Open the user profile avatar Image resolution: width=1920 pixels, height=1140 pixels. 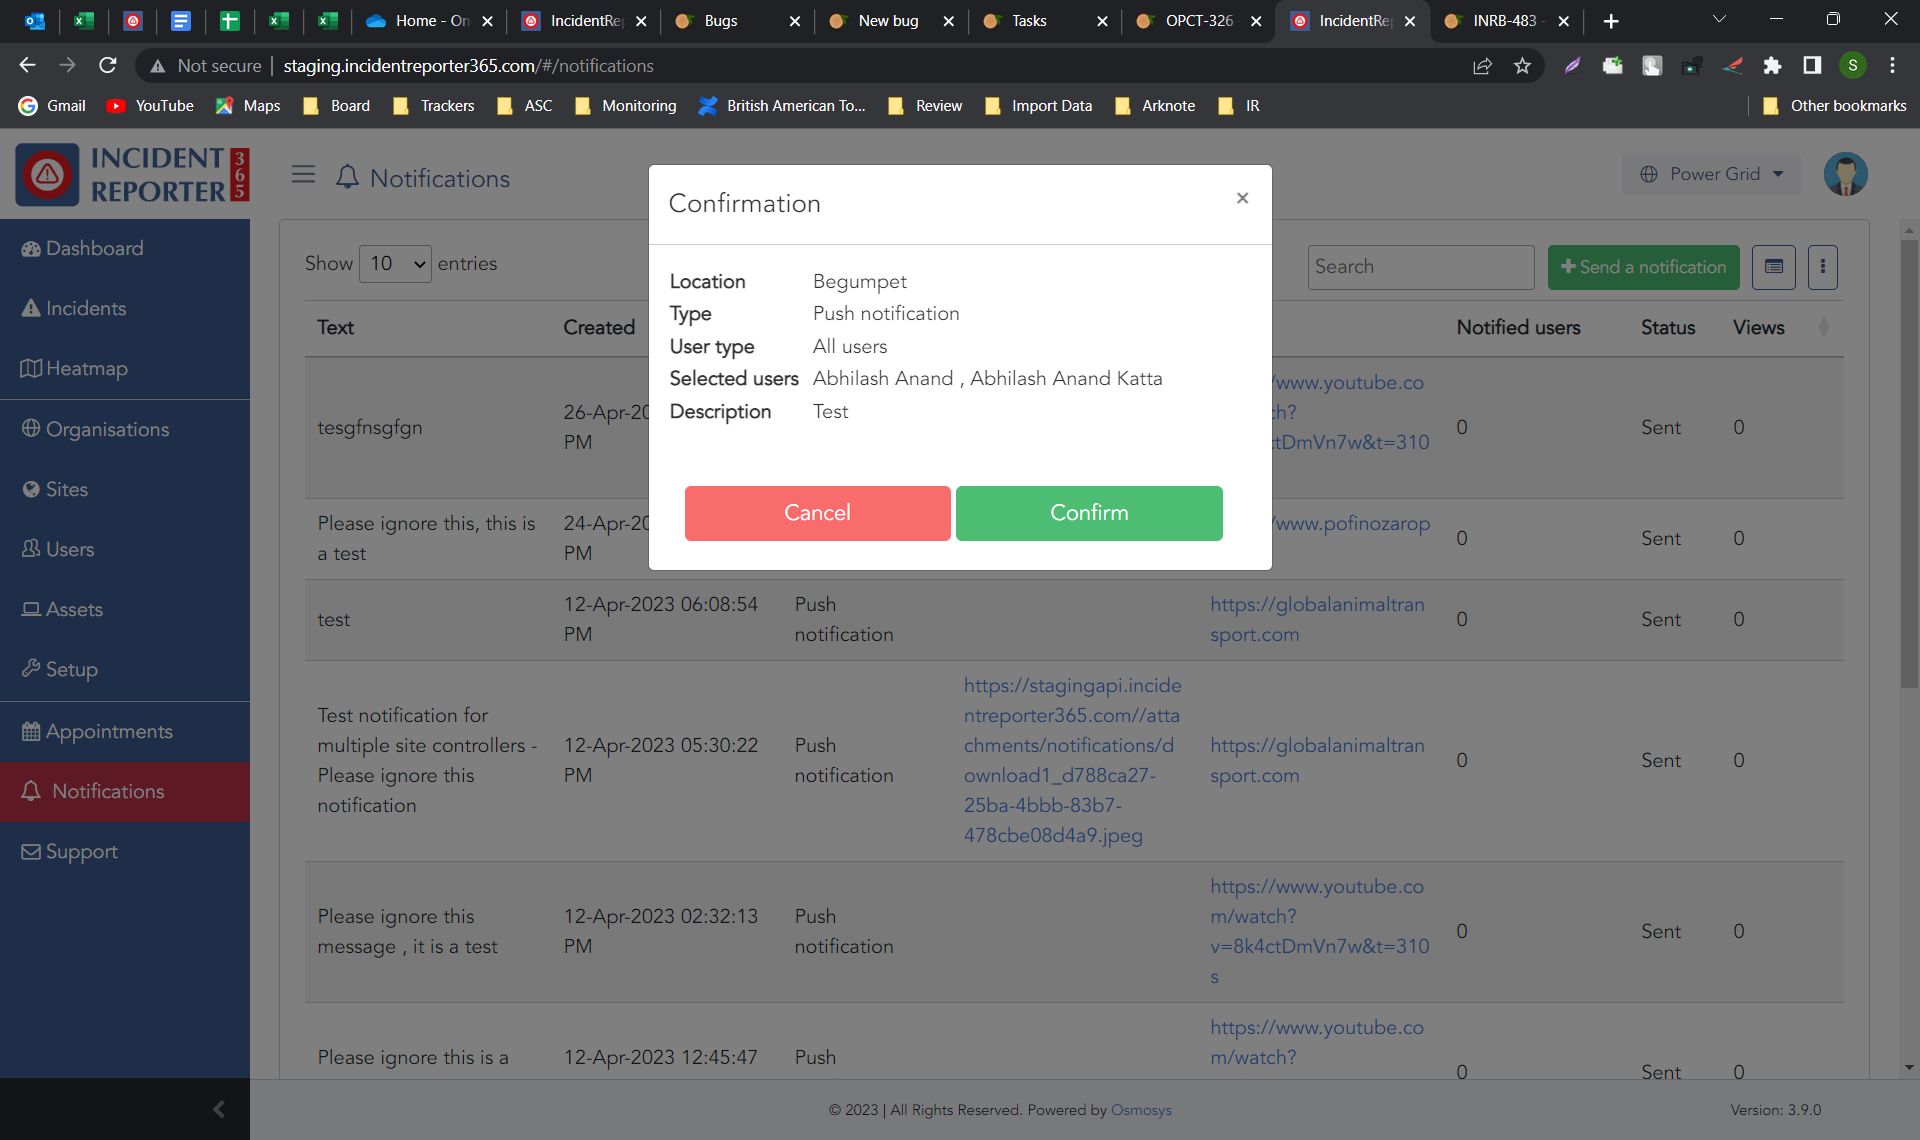click(x=1845, y=174)
